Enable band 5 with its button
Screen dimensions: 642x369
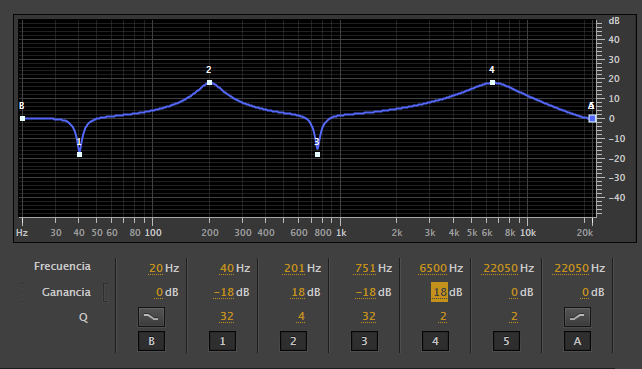pos(506,341)
